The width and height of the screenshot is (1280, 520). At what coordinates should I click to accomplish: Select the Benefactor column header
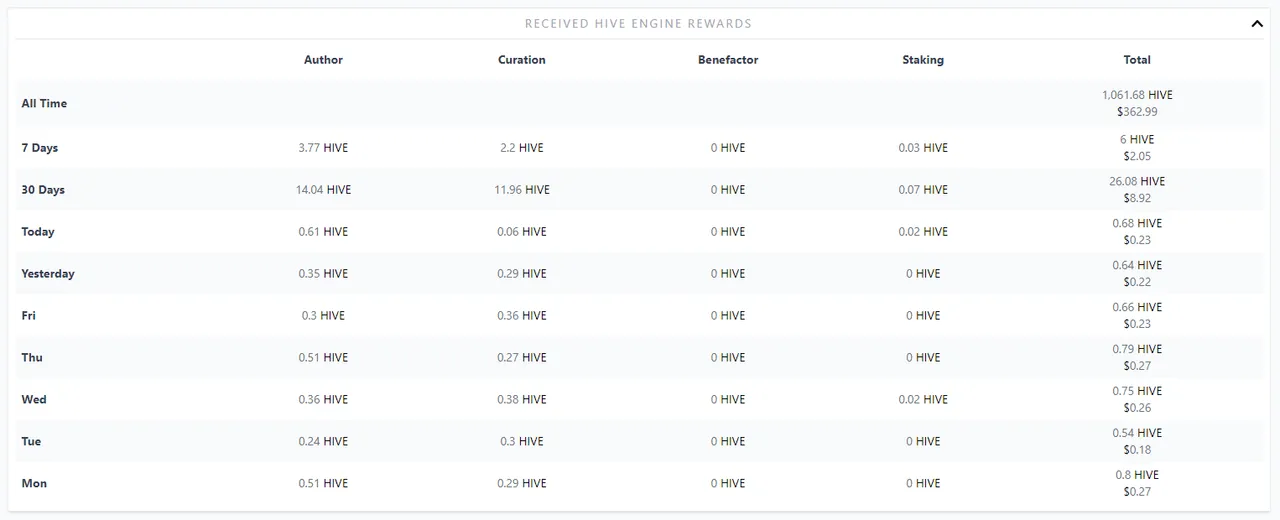(728, 60)
